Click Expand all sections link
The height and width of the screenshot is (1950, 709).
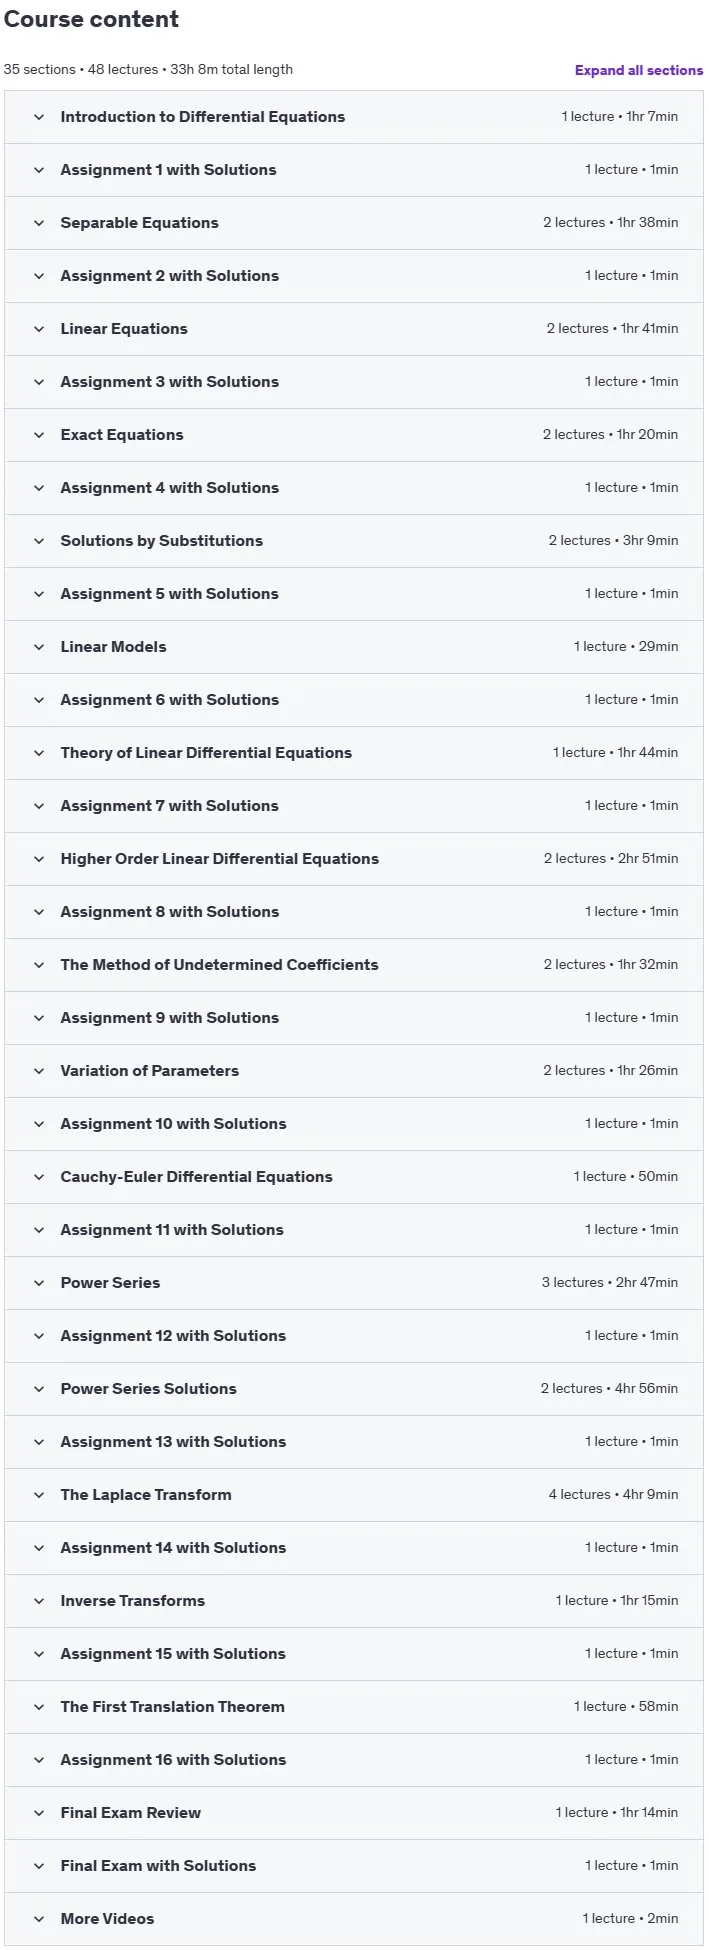click(x=638, y=70)
